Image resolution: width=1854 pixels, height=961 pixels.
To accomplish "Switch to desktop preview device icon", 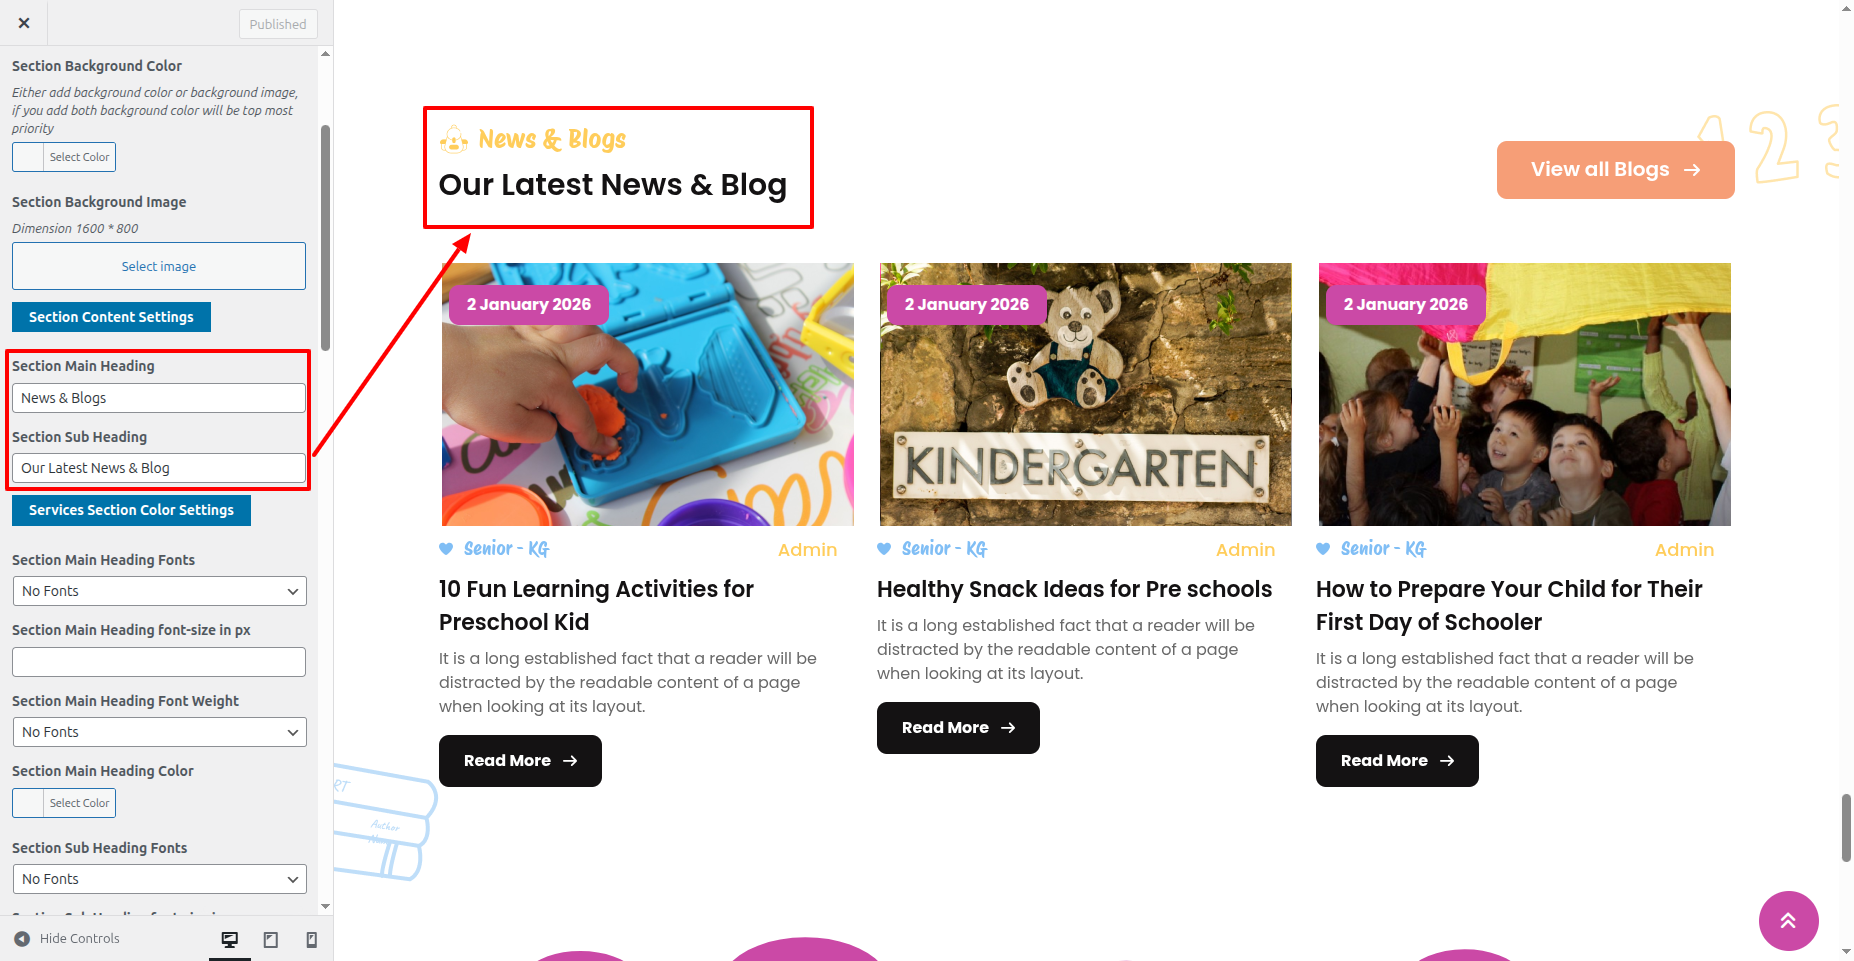I will click(230, 939).
